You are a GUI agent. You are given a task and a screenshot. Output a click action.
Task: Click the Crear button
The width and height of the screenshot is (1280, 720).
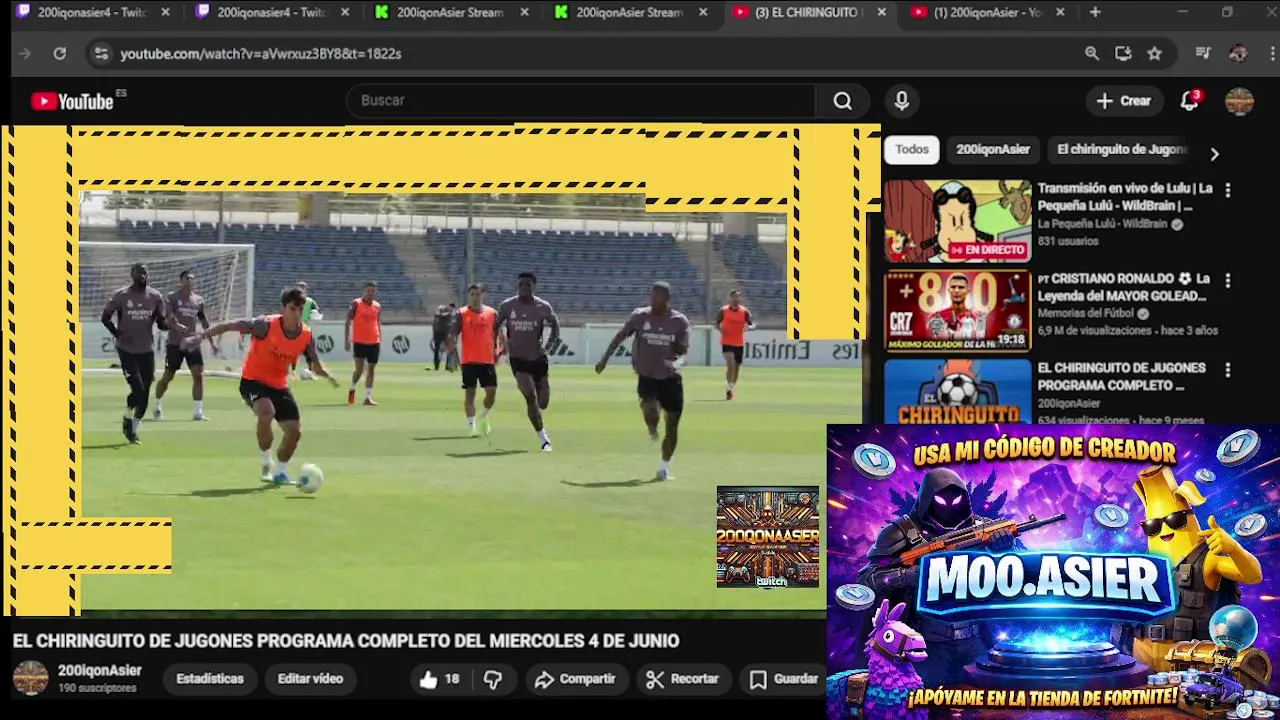pos(1124,101)
